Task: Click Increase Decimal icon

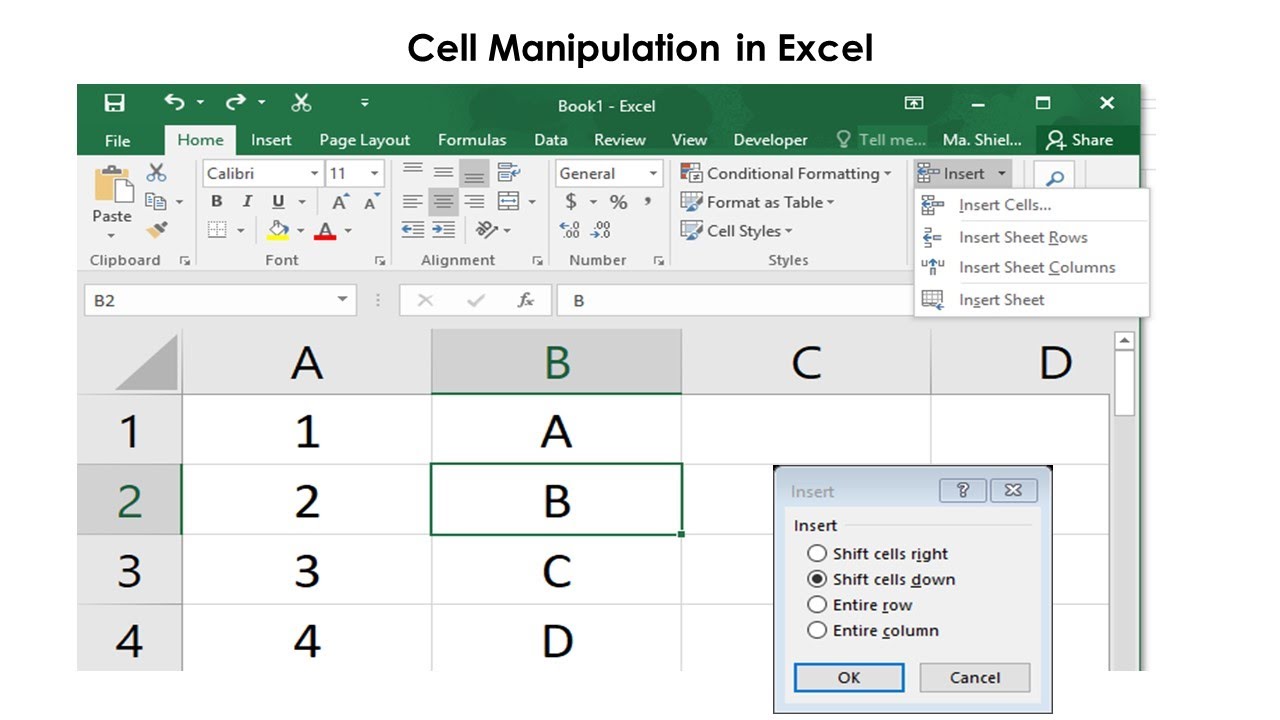Action: coord(571,231)
